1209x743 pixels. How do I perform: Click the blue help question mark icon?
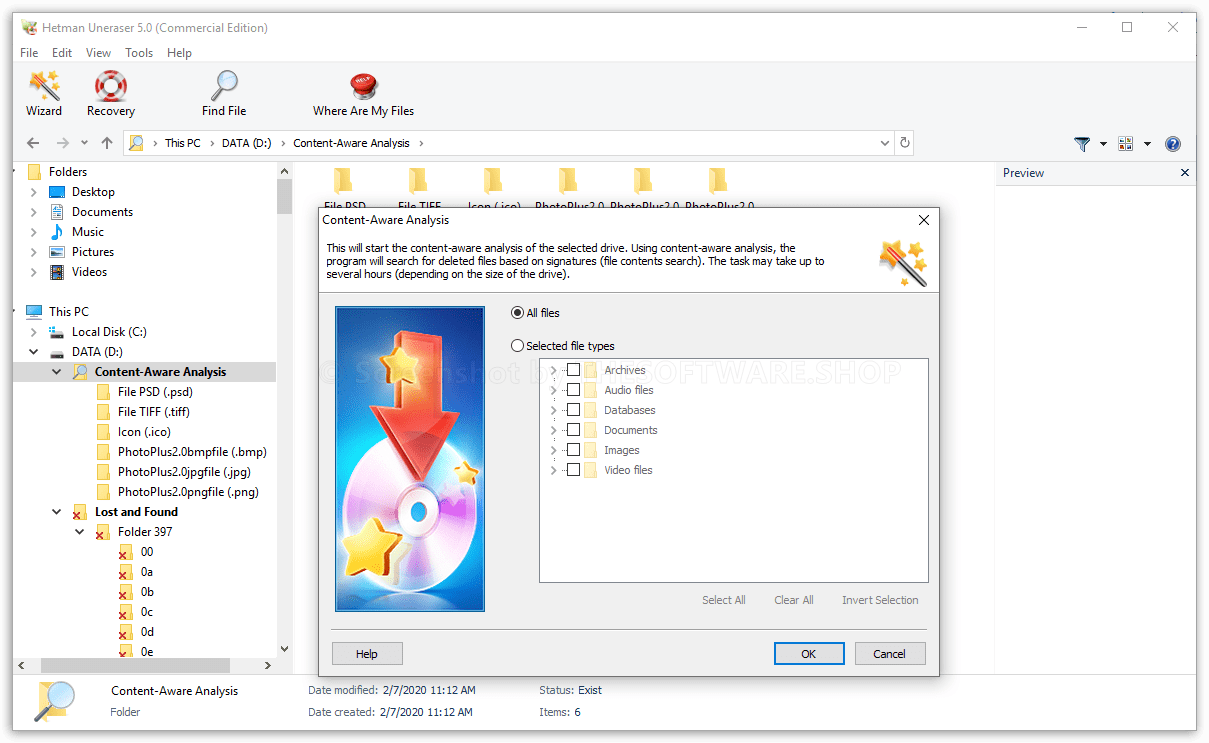point(1172,143)
